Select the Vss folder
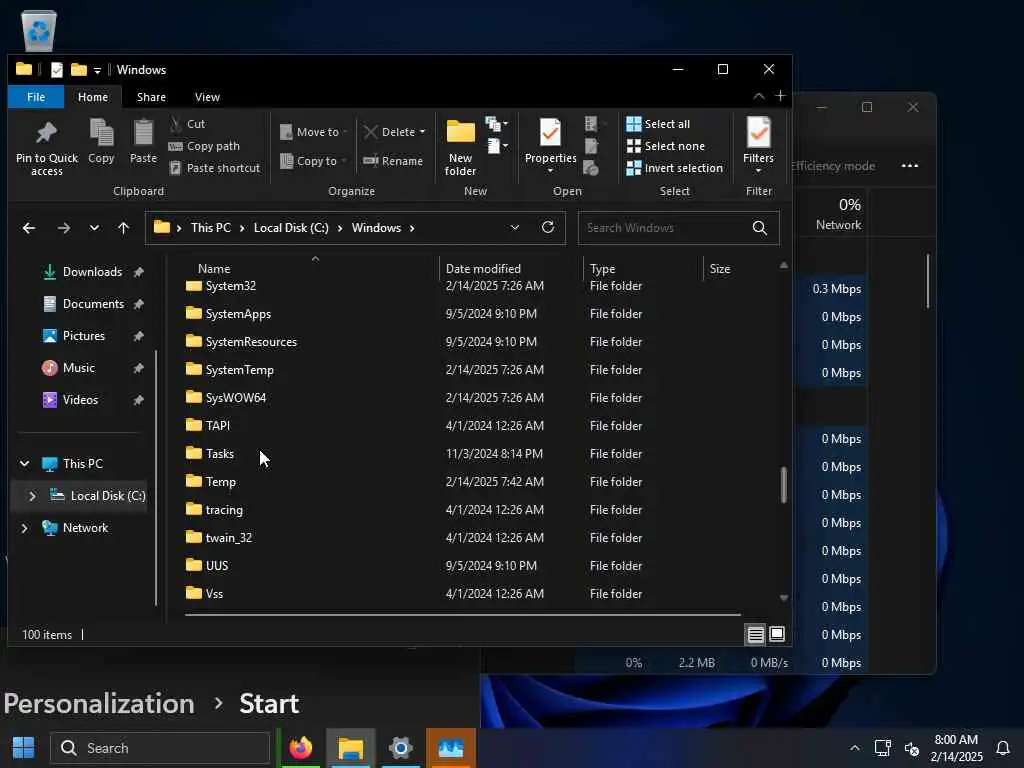The height and width of the screenshot is (768, 1024). [214, 594]
